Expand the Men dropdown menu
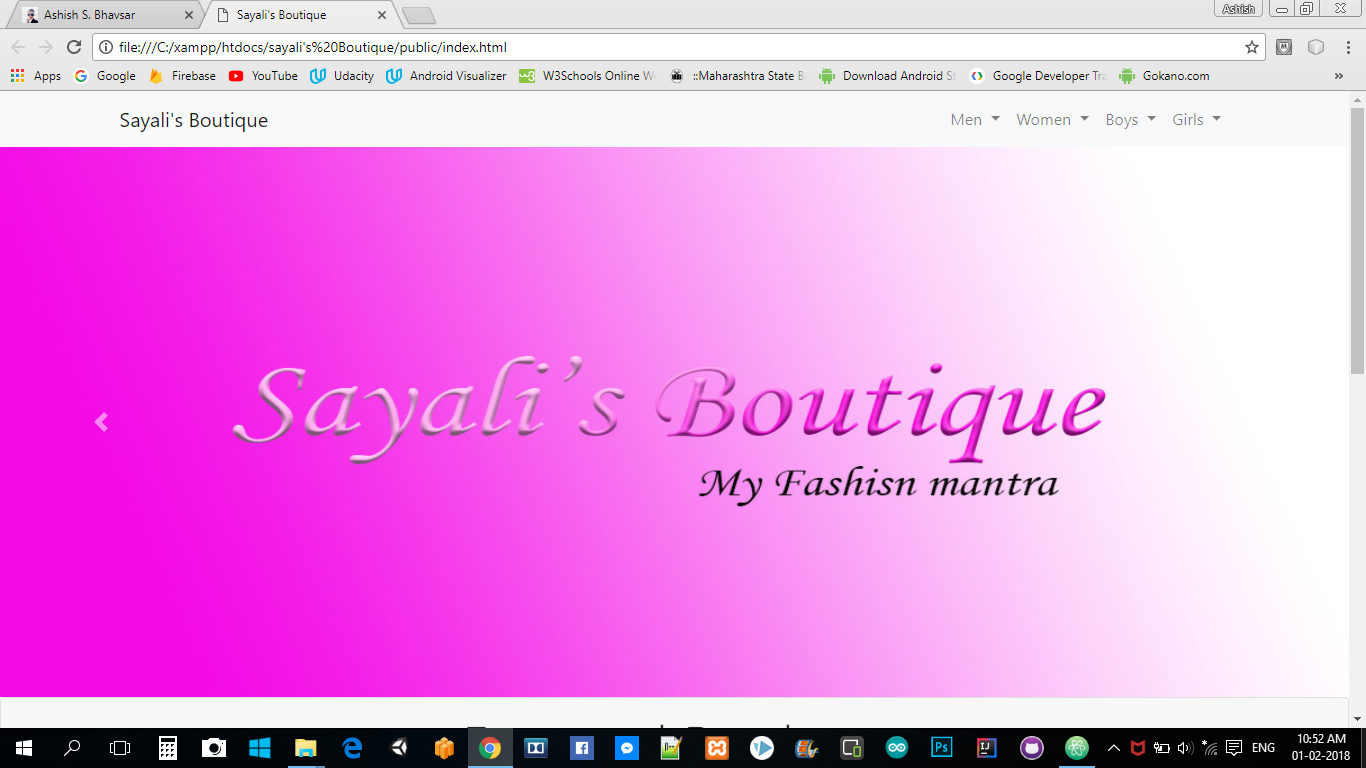The image size is (1366, 768). coord(974,120)
